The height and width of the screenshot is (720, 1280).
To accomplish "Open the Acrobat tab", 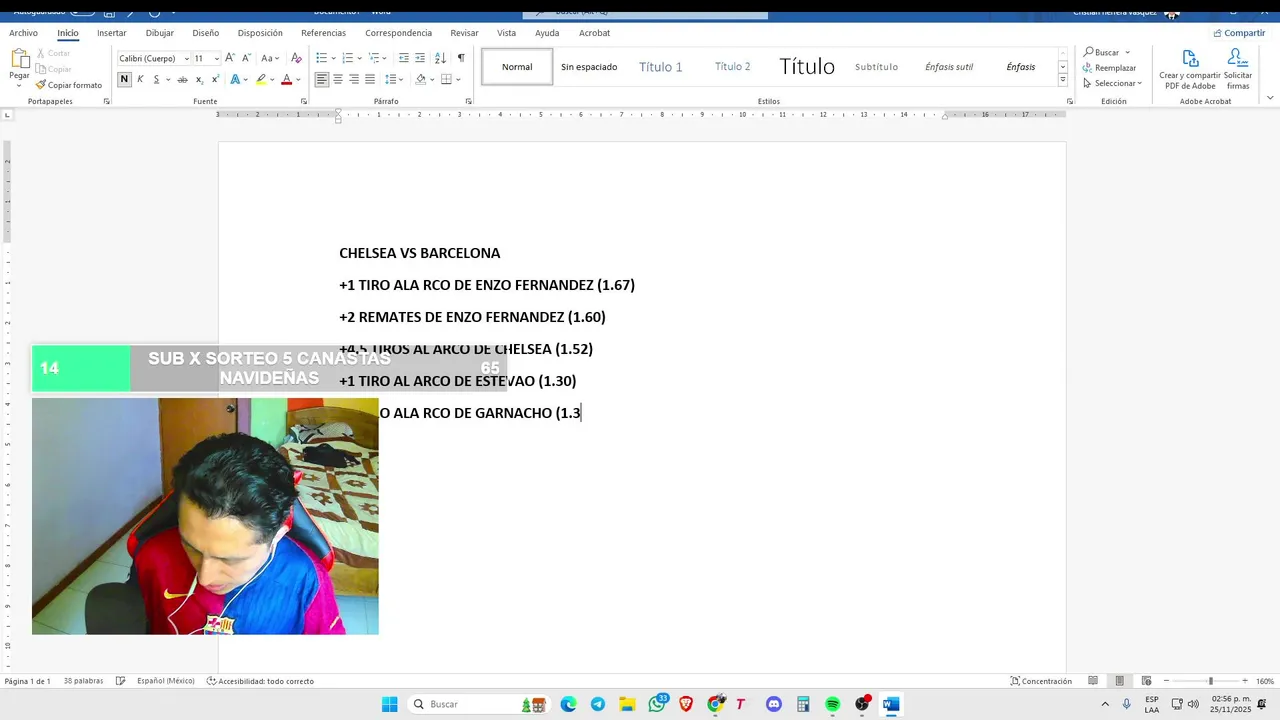I will point(594,33).
